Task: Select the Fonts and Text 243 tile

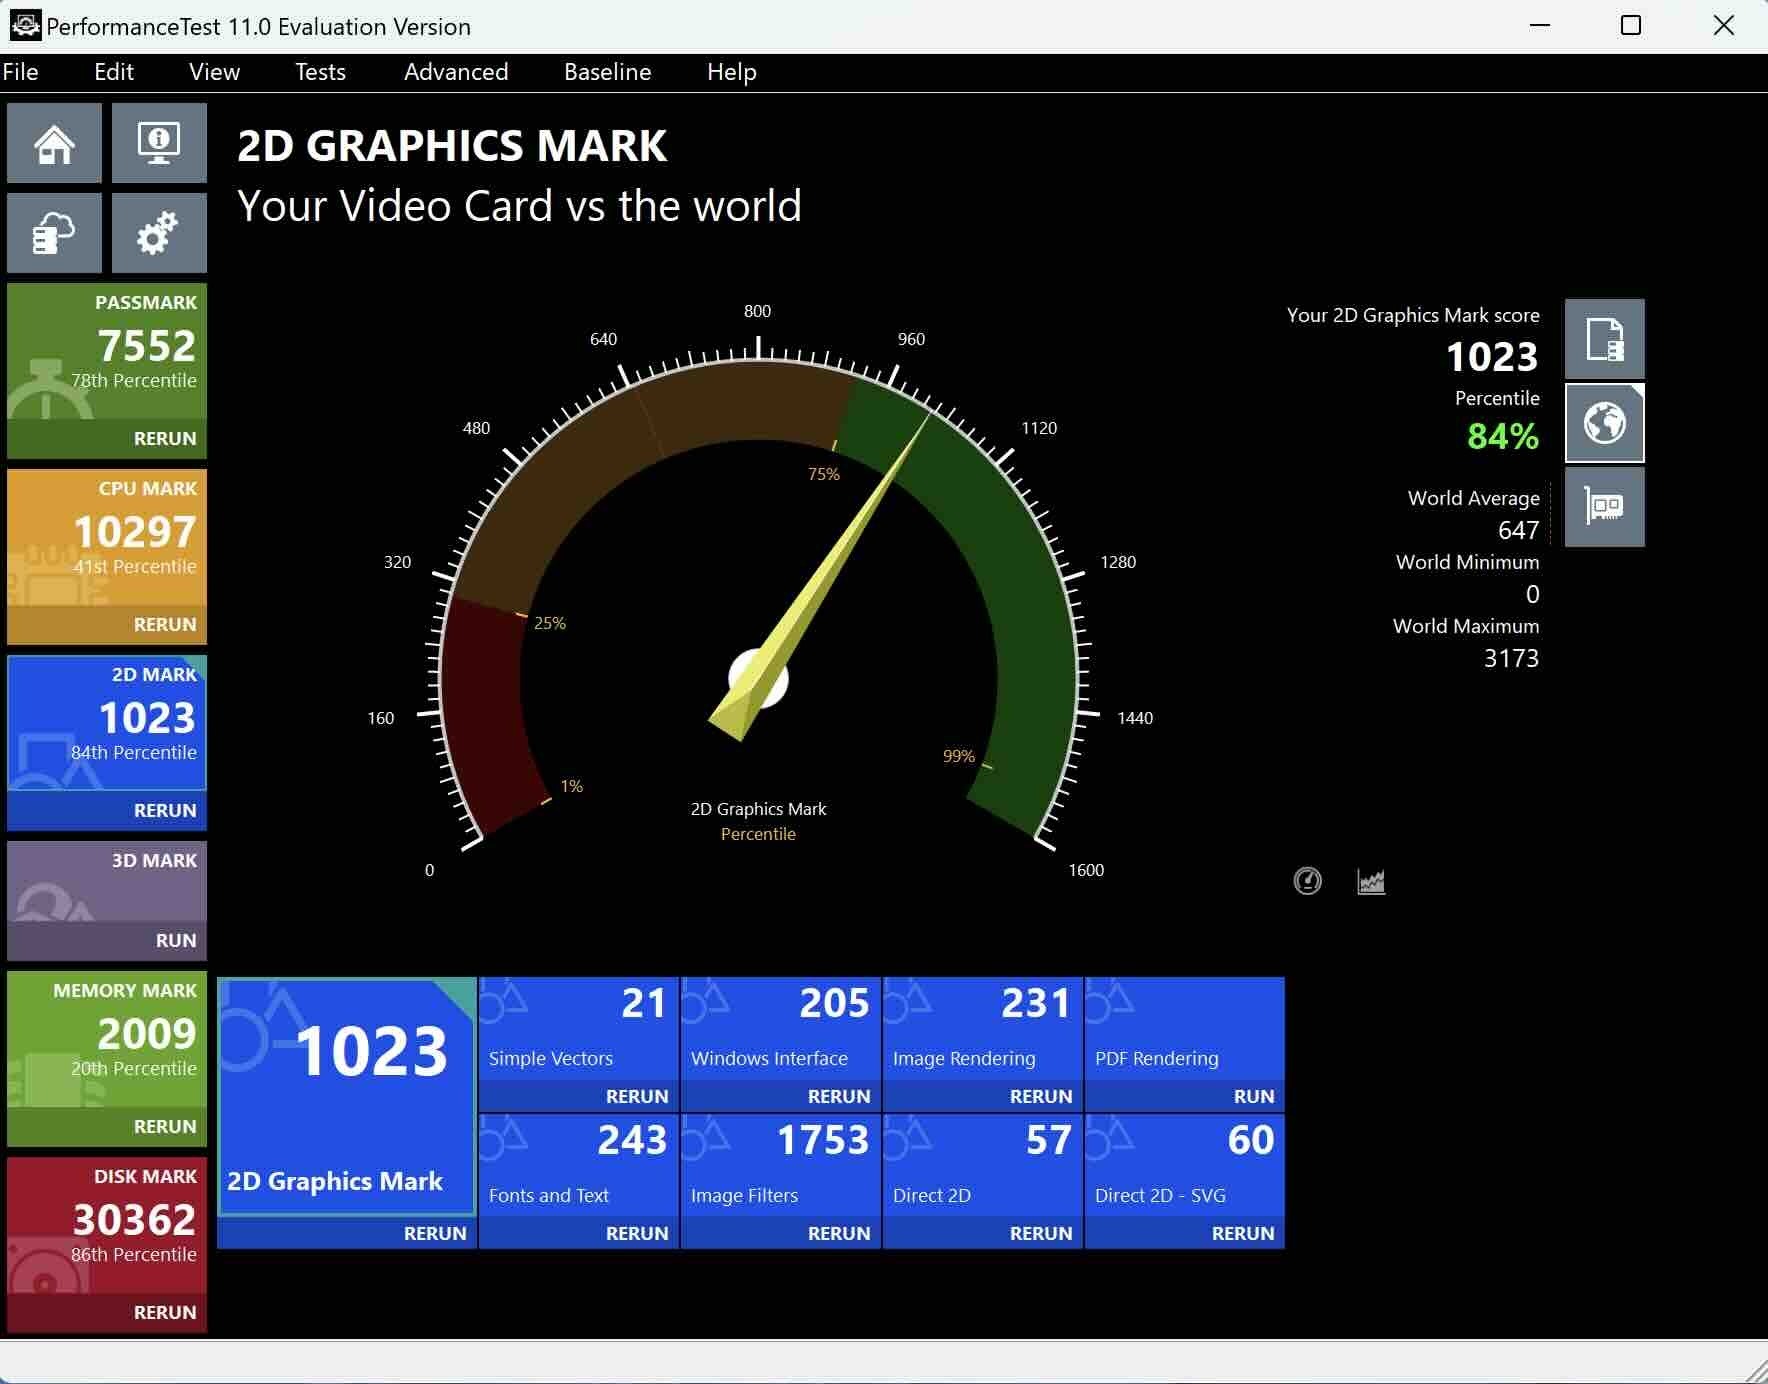Action: pyautogui.click(x=579, y=1166)
